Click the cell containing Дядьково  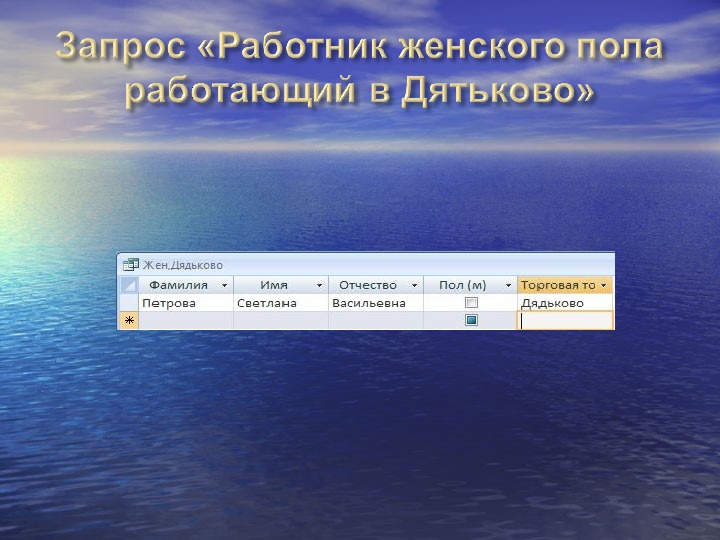click(565, 303)
